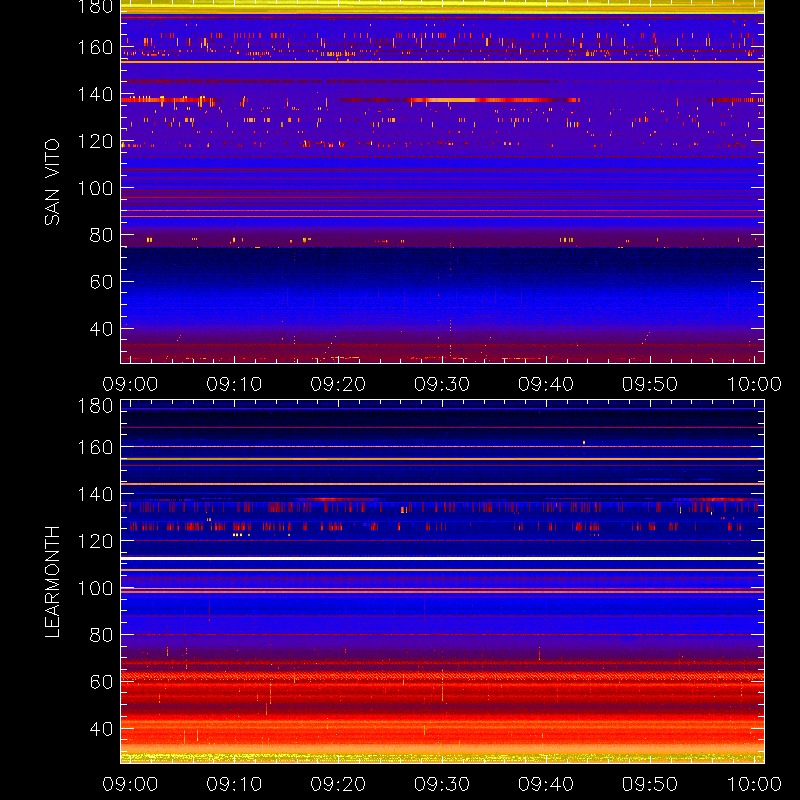Click inside the San Vito spectrogram plot
Image resolution: width=800 pixels, height=800 pixels.
[442, 182]
